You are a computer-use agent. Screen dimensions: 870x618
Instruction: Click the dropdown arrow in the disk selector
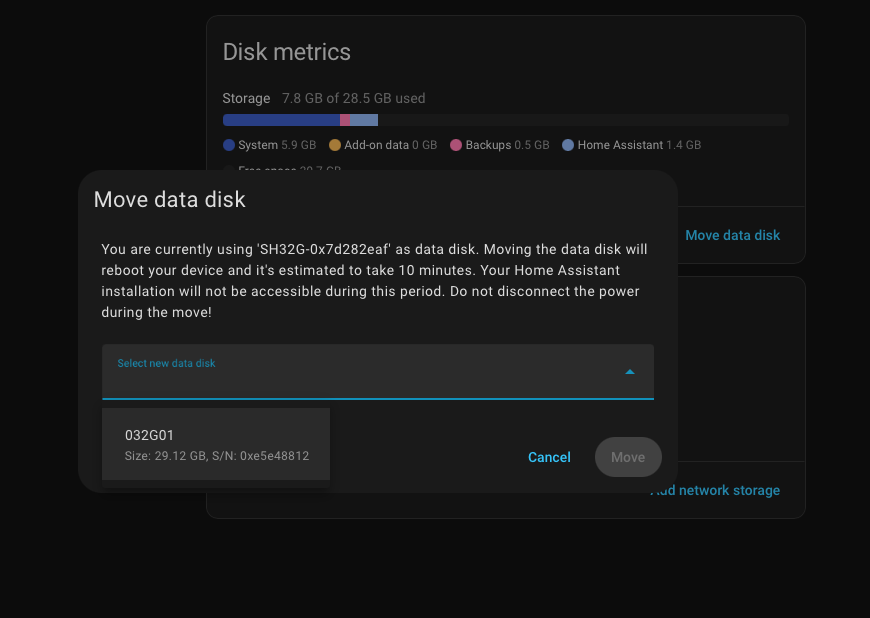point(630,372)
